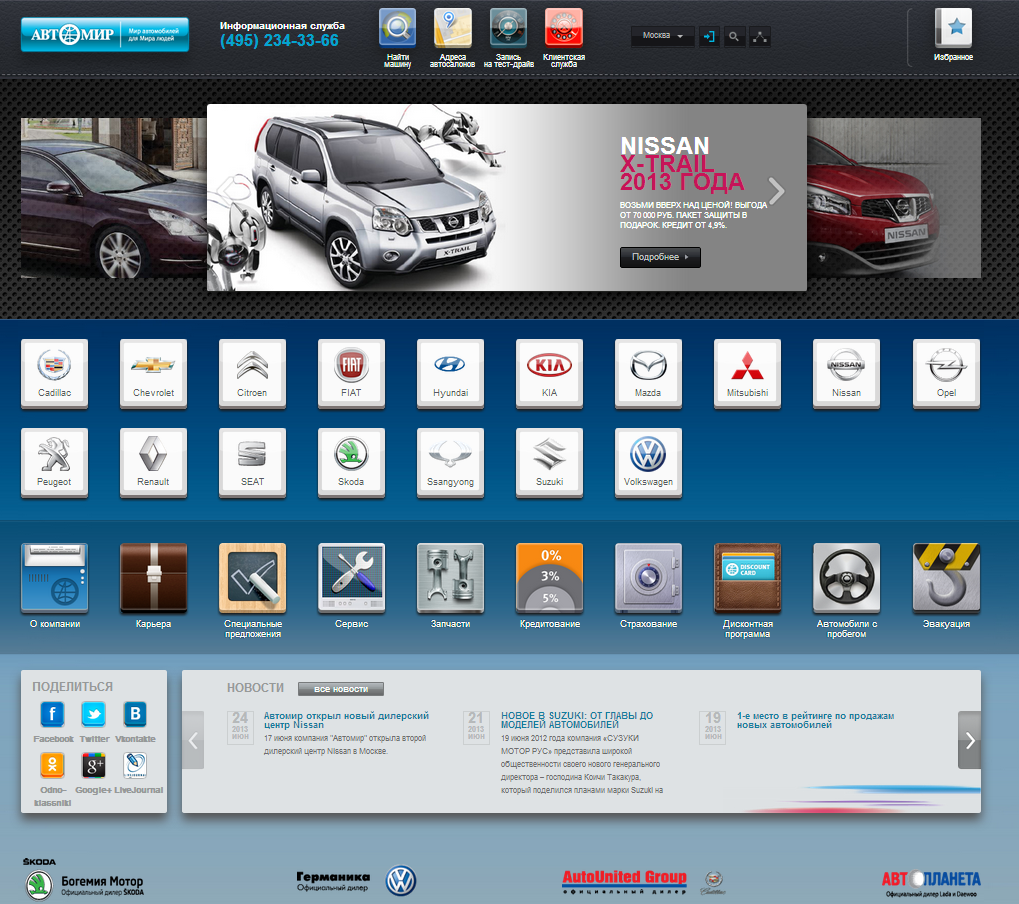Open НОВОЕ В SUZUKI news headline
Screen dimensions: 1019x904
pyautogui.click(x=576, y=720)
